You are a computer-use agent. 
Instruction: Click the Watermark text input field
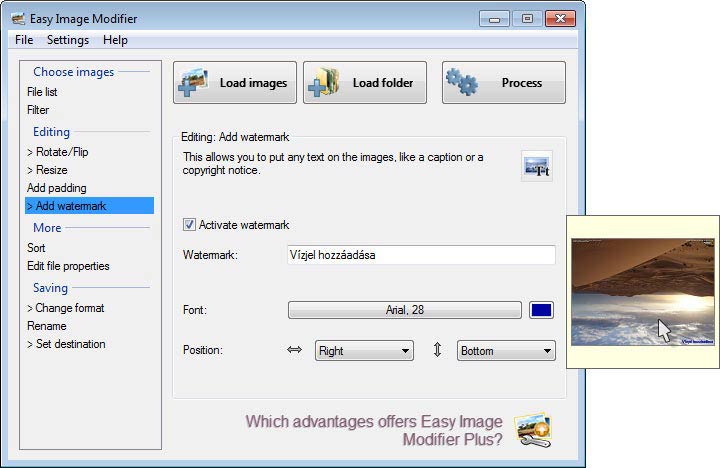[x=420, y=255]
